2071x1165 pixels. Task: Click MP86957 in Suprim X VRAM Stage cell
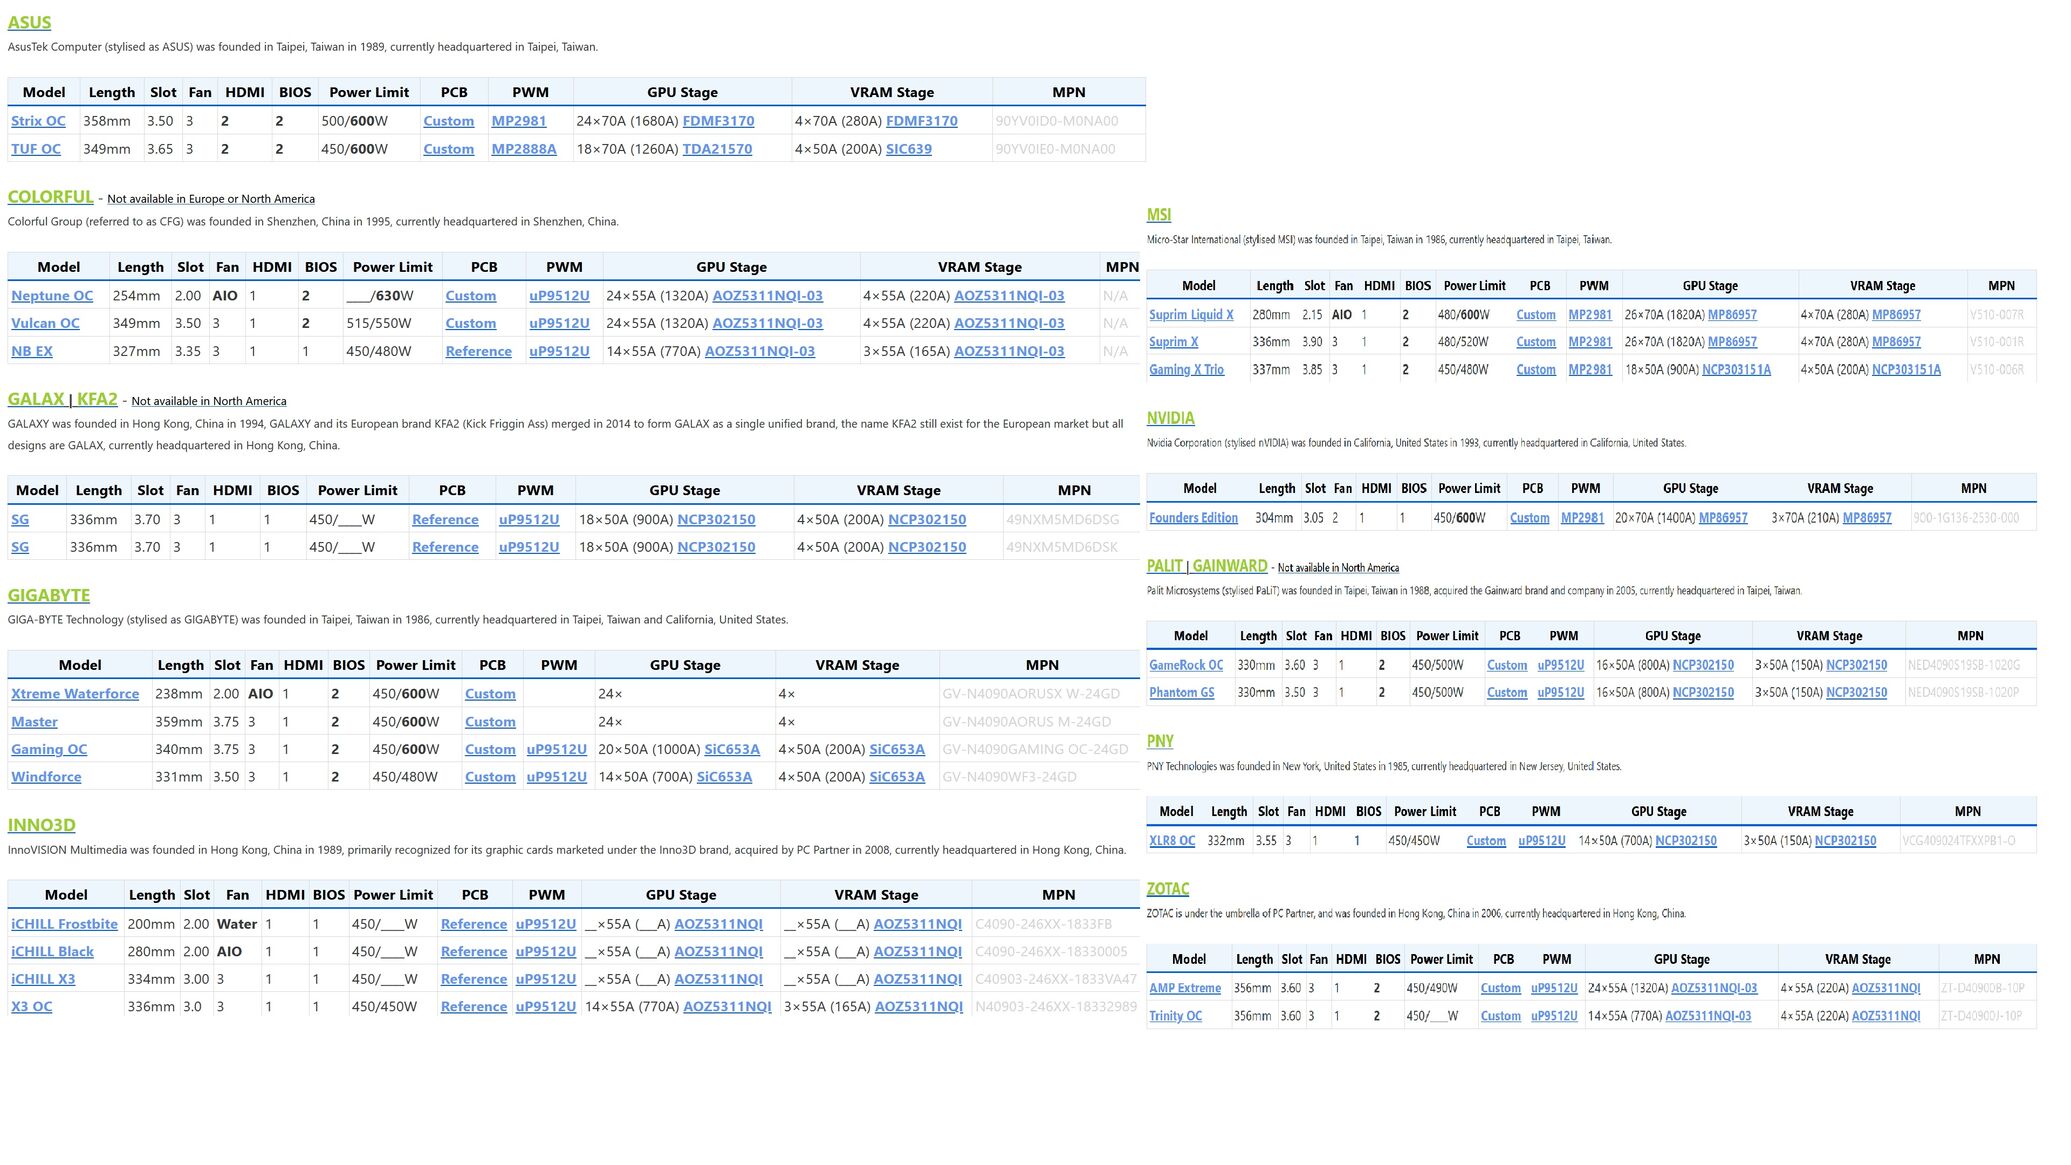(1896, 342)
